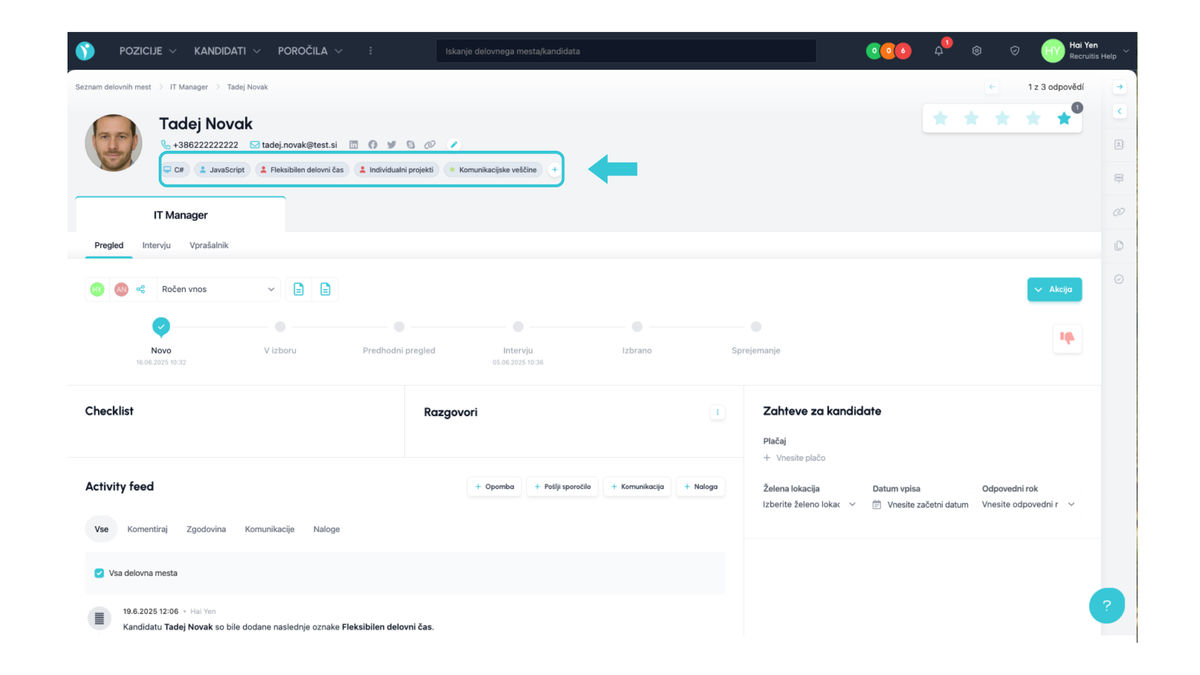Show the Komentiraj activity filter
The image size is (1200, 675).
pyautogui.click(x=147, y=529)
